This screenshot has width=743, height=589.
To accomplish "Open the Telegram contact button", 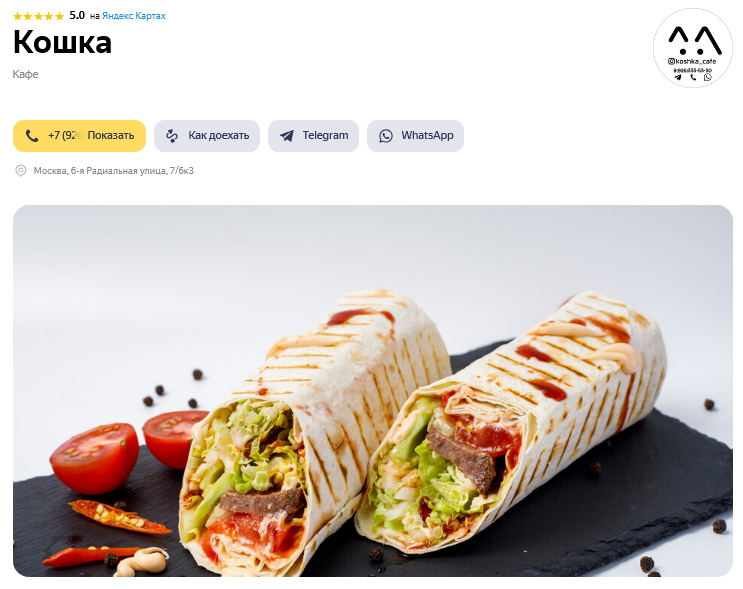I will 313,136.
